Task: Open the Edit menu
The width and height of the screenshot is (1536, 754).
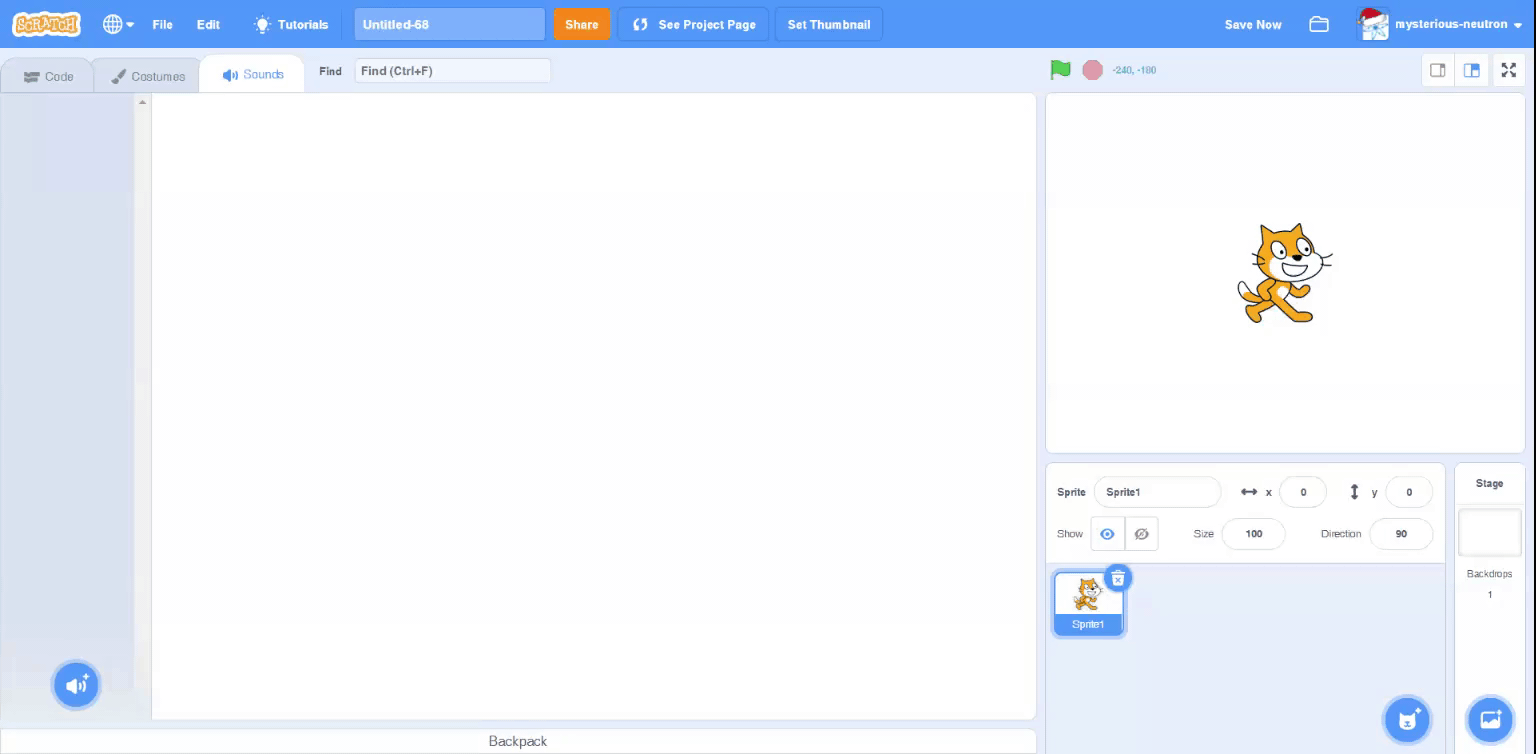Action: 208,24
